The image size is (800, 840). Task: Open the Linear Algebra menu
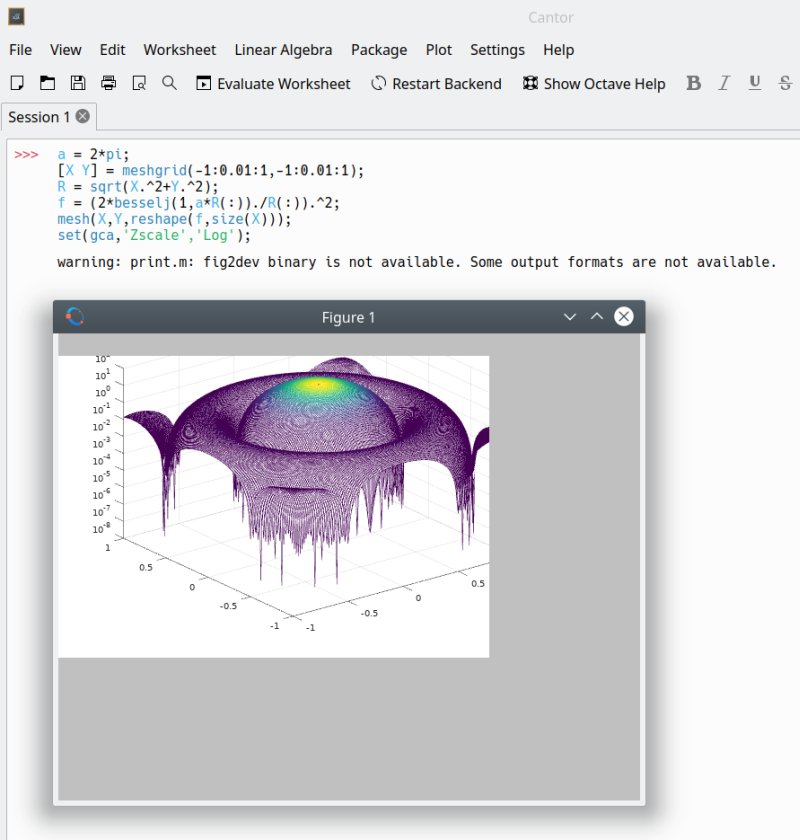[x=283, y=50]
